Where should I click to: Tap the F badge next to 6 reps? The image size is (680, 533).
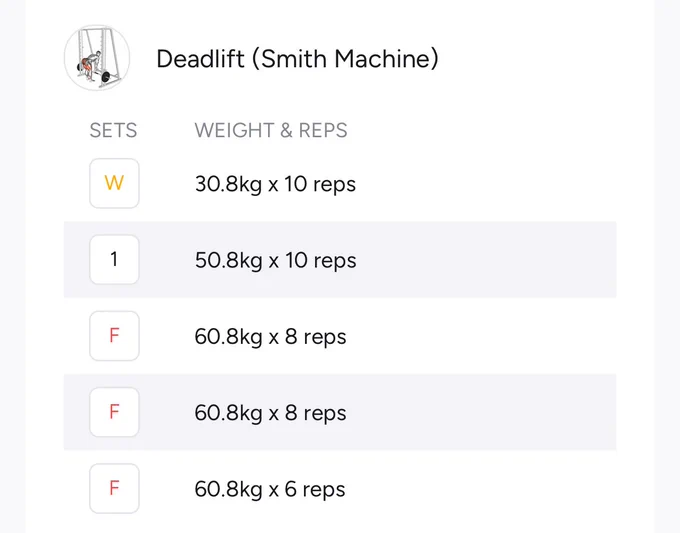click(114, 488)
